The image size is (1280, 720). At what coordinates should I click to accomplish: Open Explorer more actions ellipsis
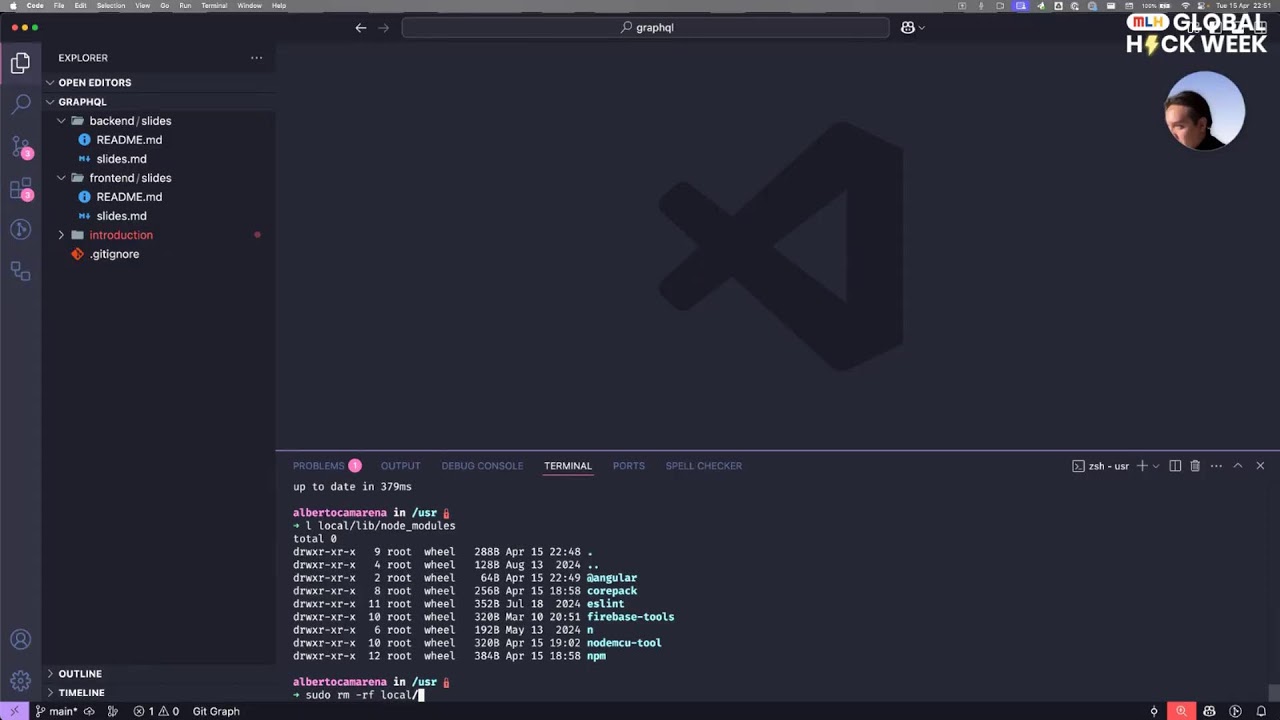point(256,58)
